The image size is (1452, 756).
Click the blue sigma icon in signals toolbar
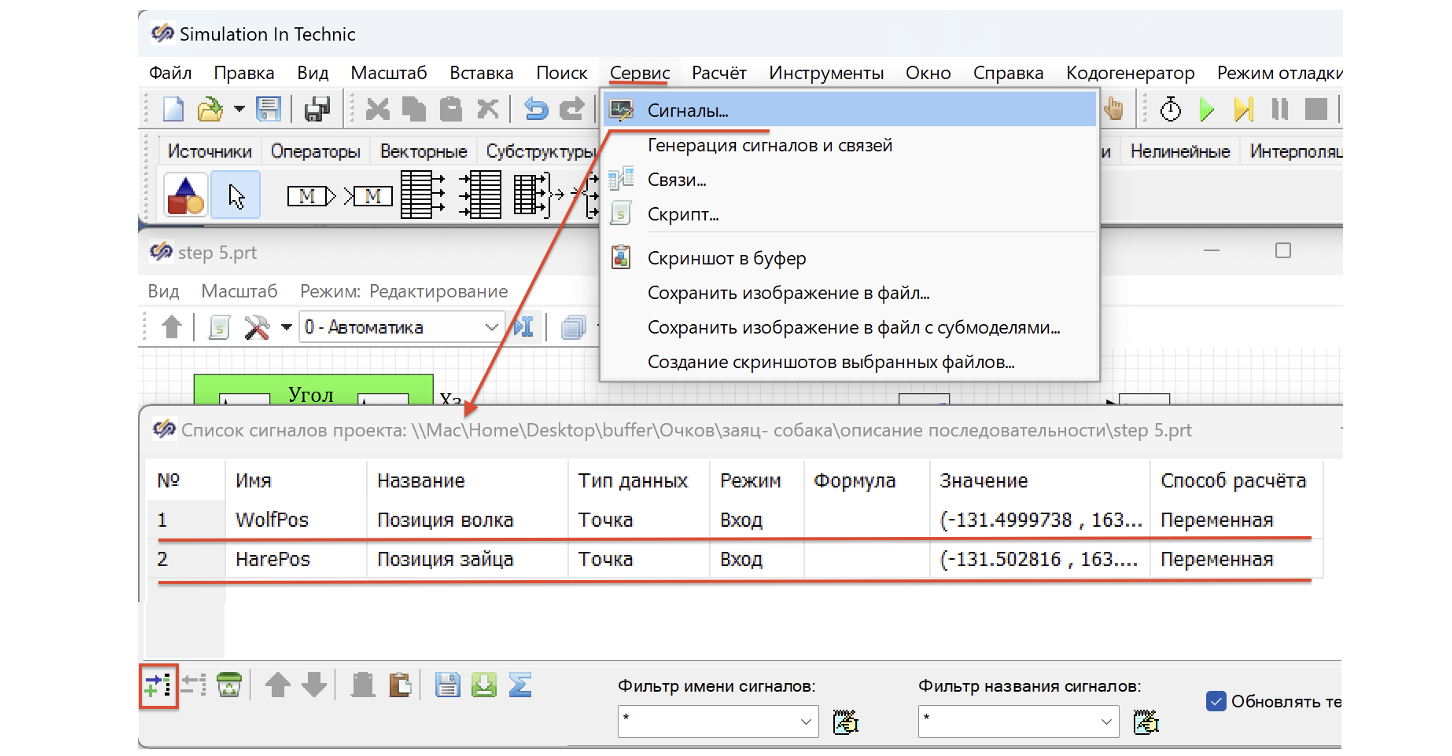[519, 684]
